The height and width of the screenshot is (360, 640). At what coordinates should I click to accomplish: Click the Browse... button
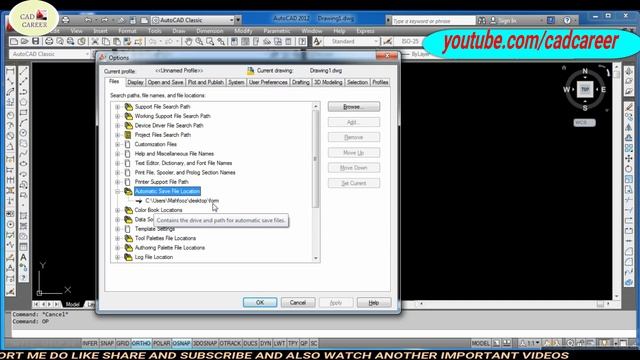pos(353,107)
